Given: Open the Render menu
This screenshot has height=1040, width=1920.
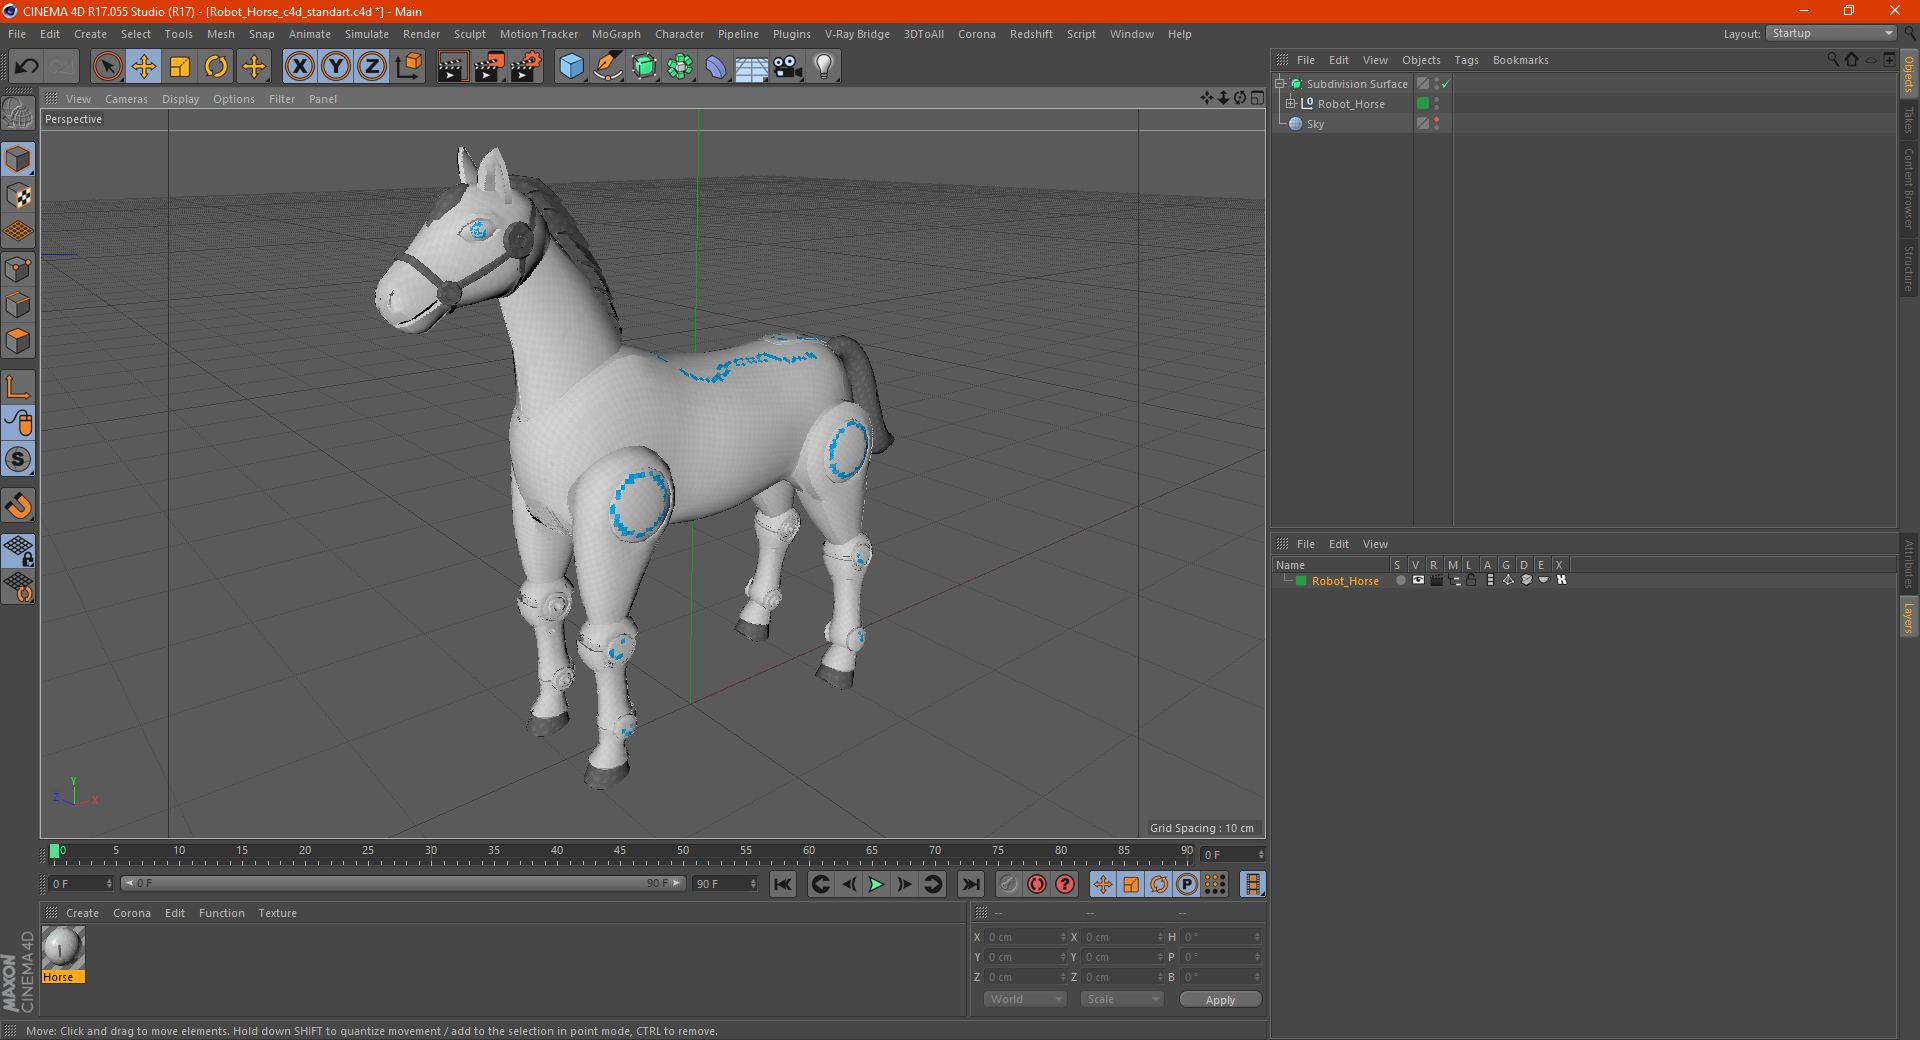Looking at the screenshot, I should tap(421, 34).
